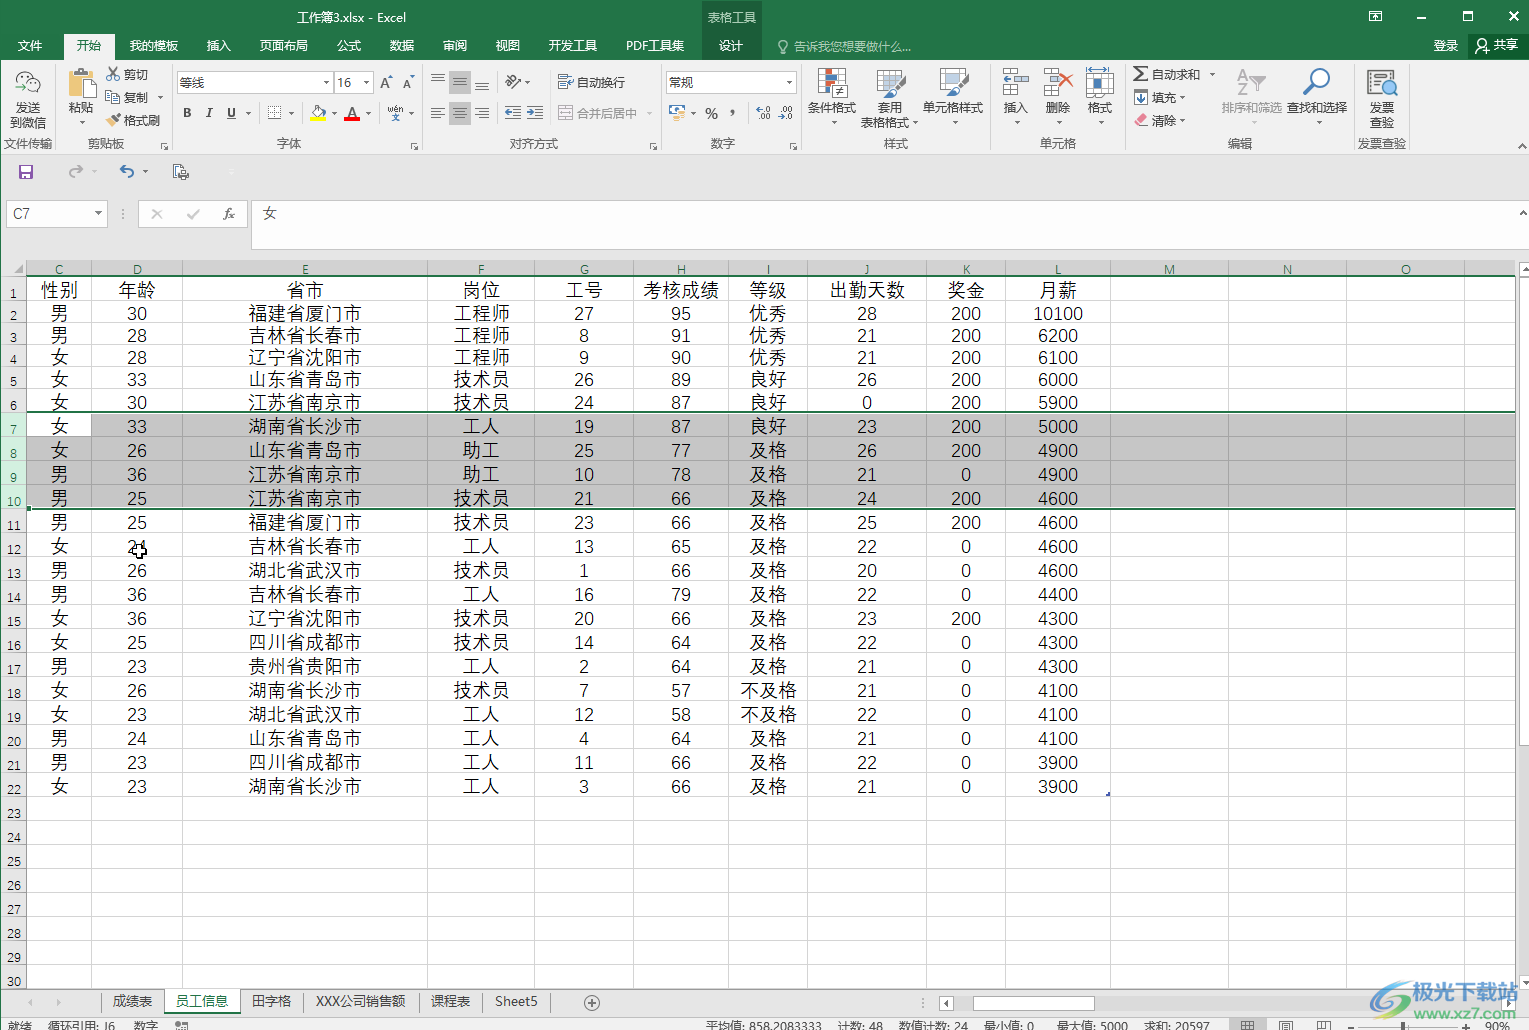Click the Find and Select magnifier
The width and height of the screenshot is (1529, 1030).
(x=1316, y=83)
